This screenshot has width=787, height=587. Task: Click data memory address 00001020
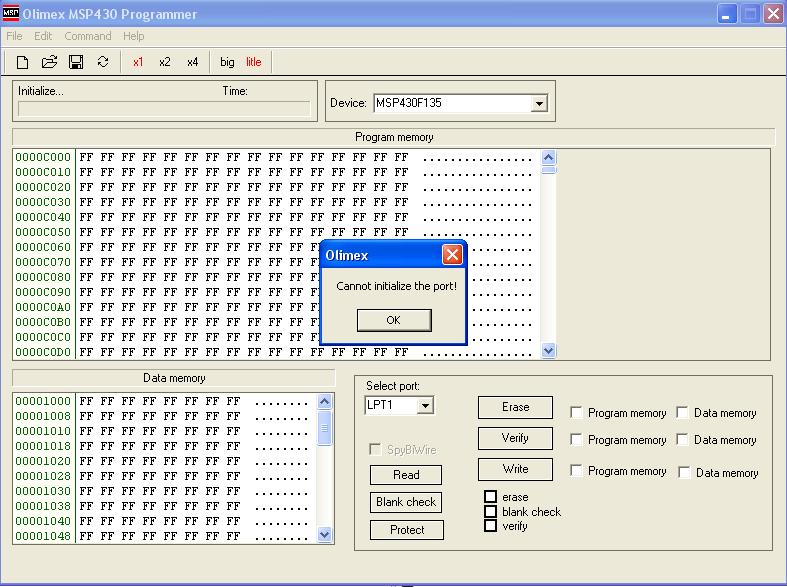pos(43,461)
